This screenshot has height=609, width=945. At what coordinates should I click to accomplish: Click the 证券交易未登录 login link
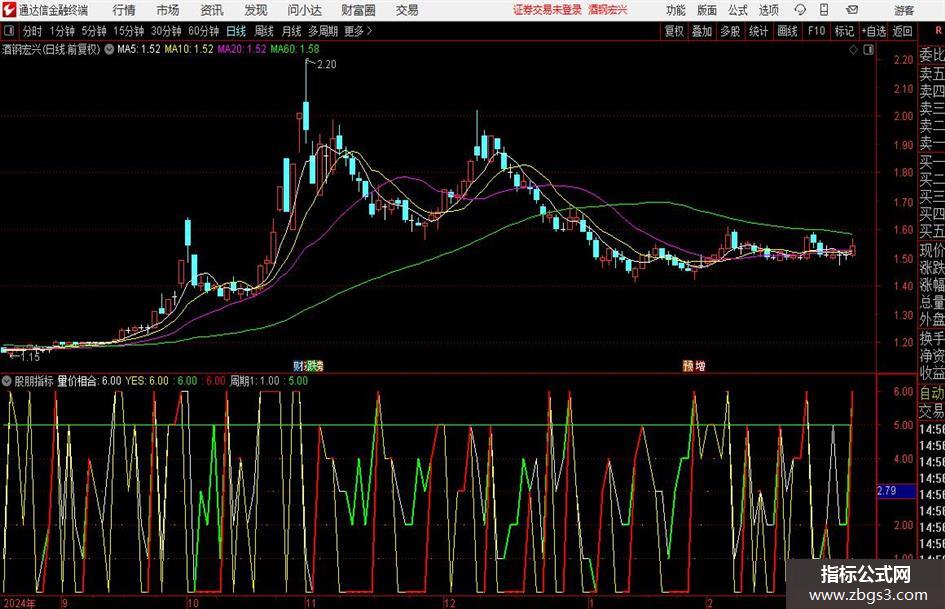pyautogui.click(x=547, y=10)
